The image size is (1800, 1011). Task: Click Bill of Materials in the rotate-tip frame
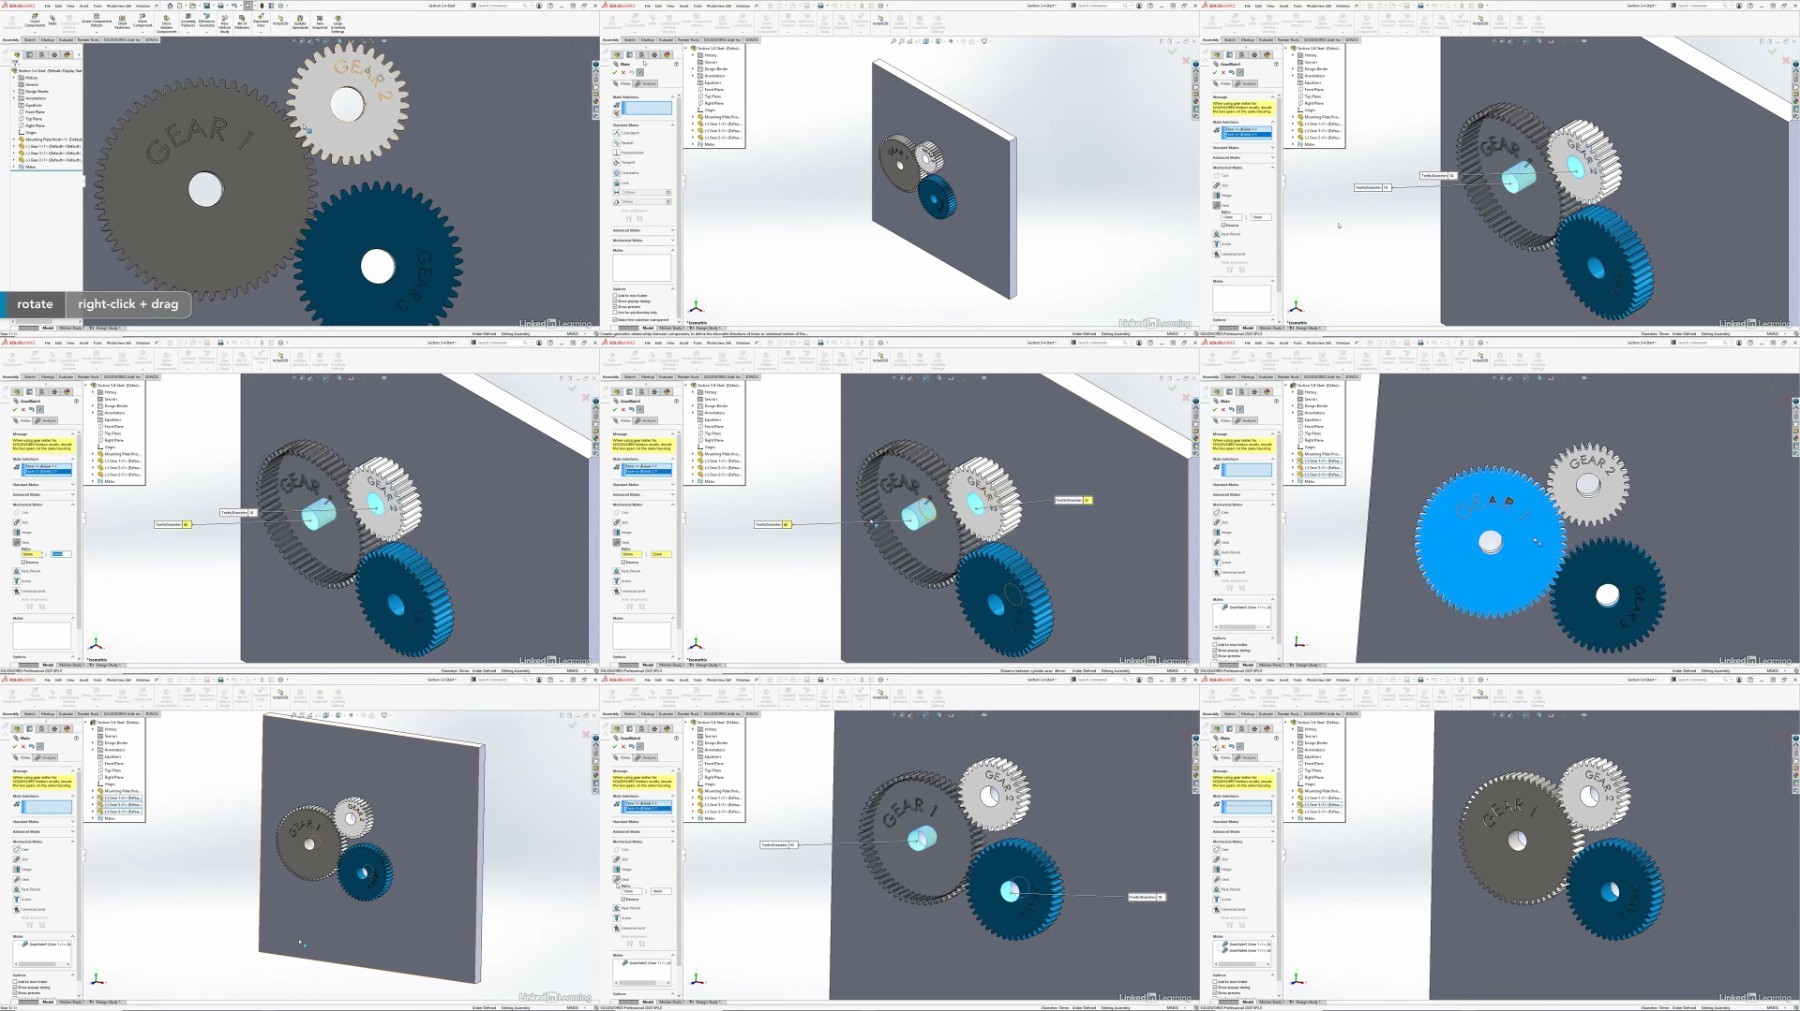pos(242,21)
